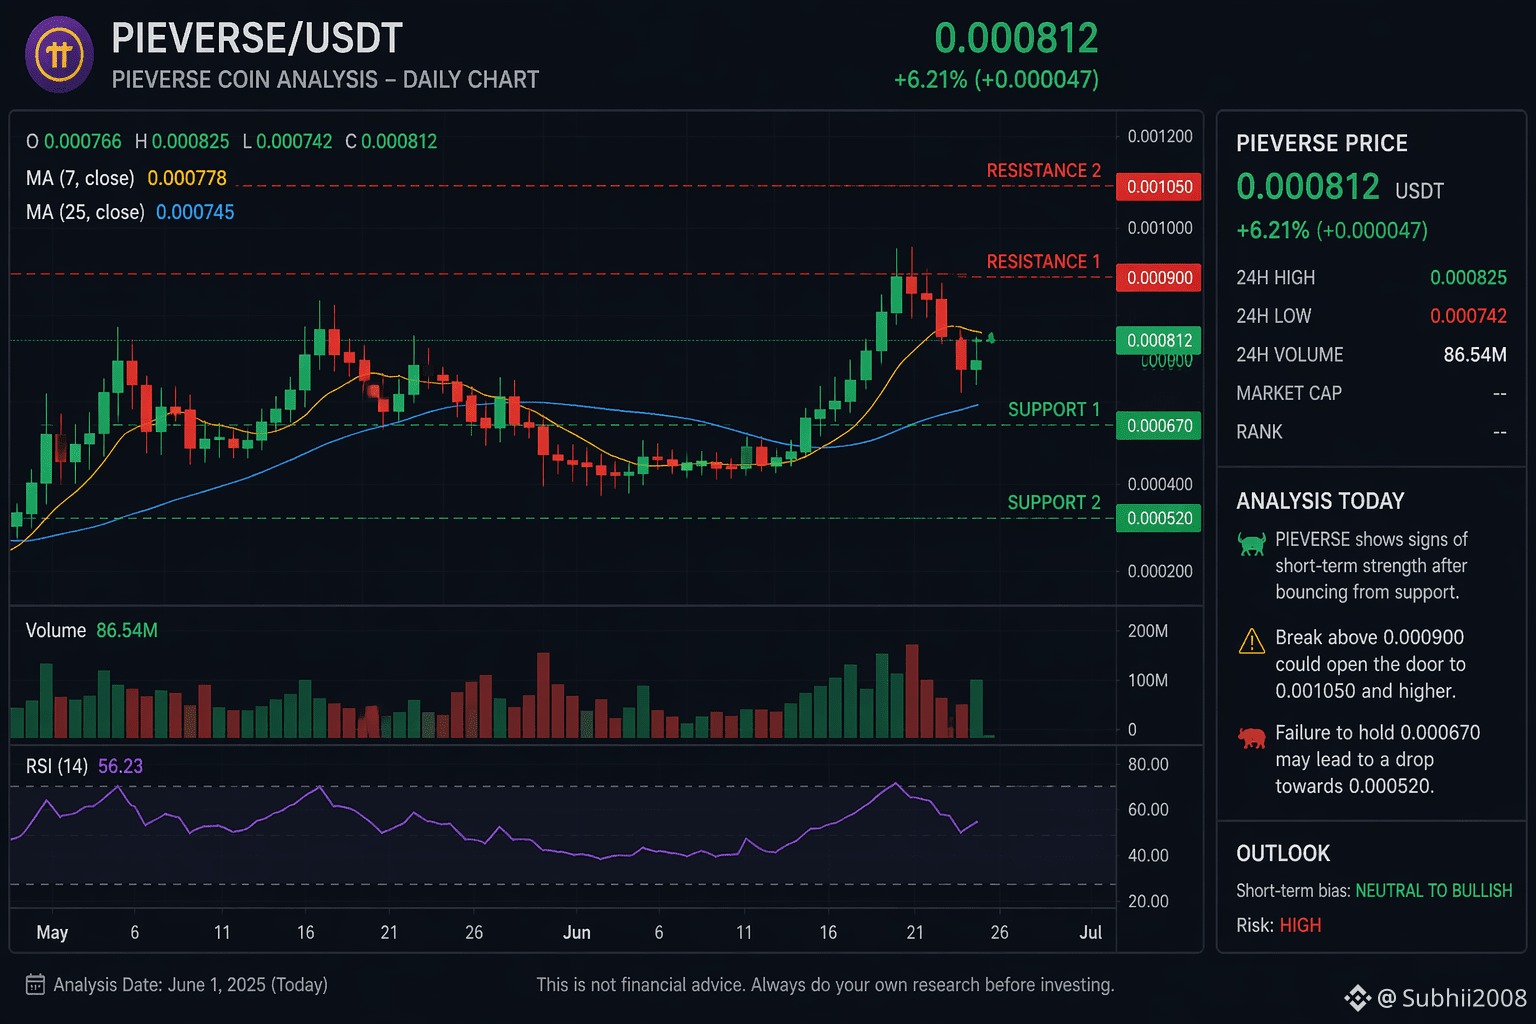
Task: Click the red 0.001050 price tag
Action: (x=1159, y=187)
